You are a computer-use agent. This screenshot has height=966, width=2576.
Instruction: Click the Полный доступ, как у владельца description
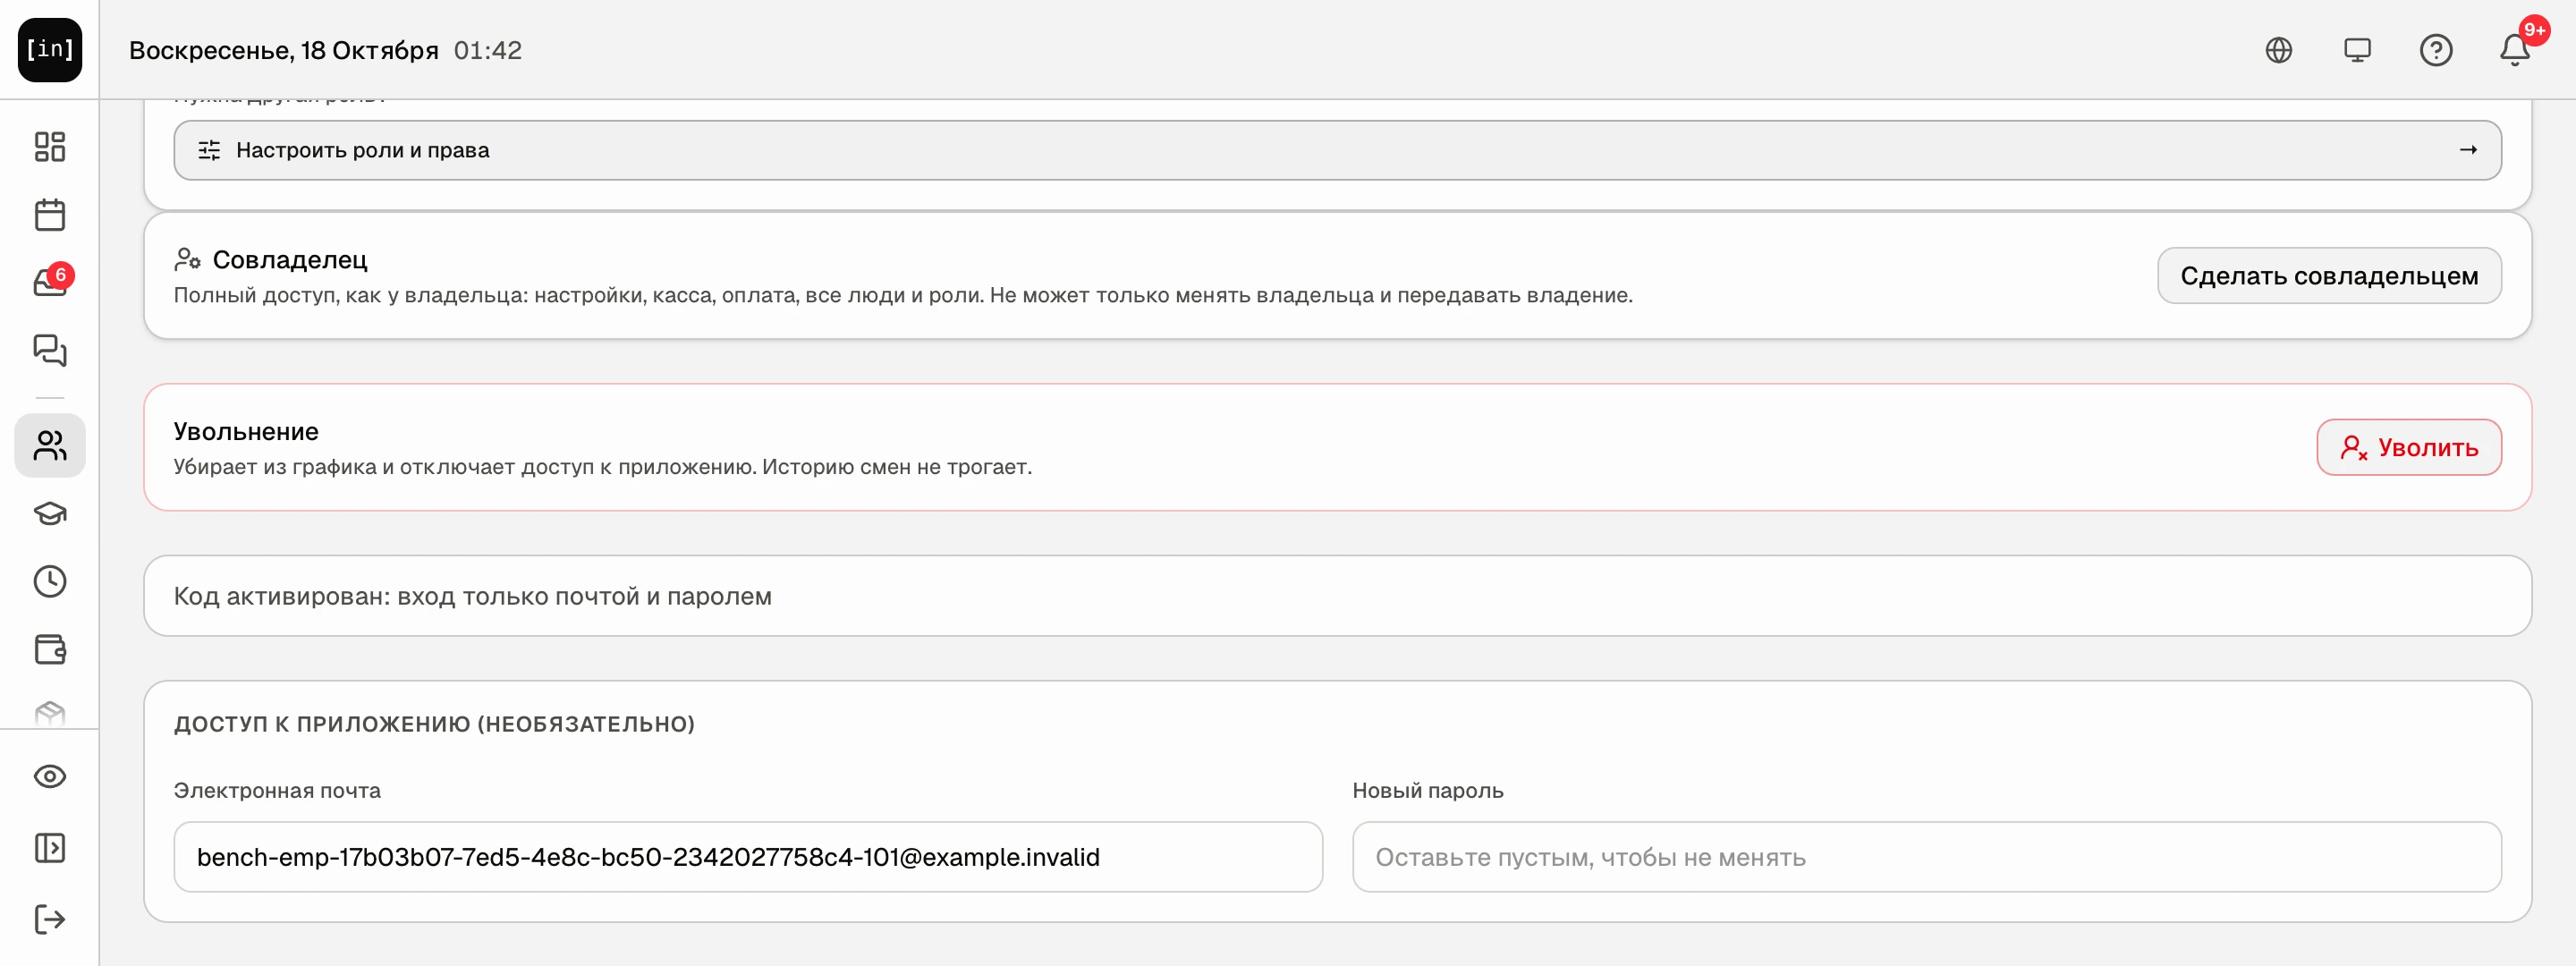903,295
